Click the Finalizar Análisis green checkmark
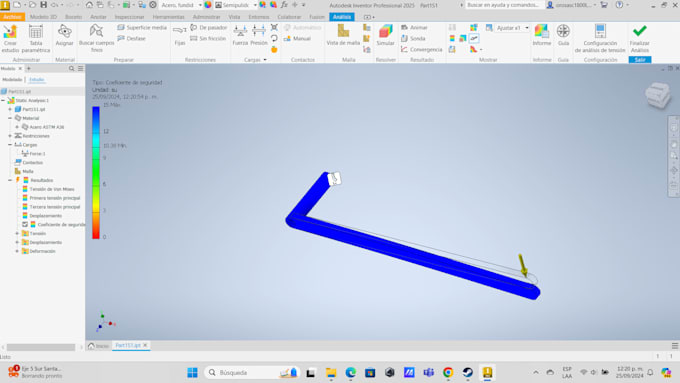This screenshot has width=680, height=383. tap(640, 31)
